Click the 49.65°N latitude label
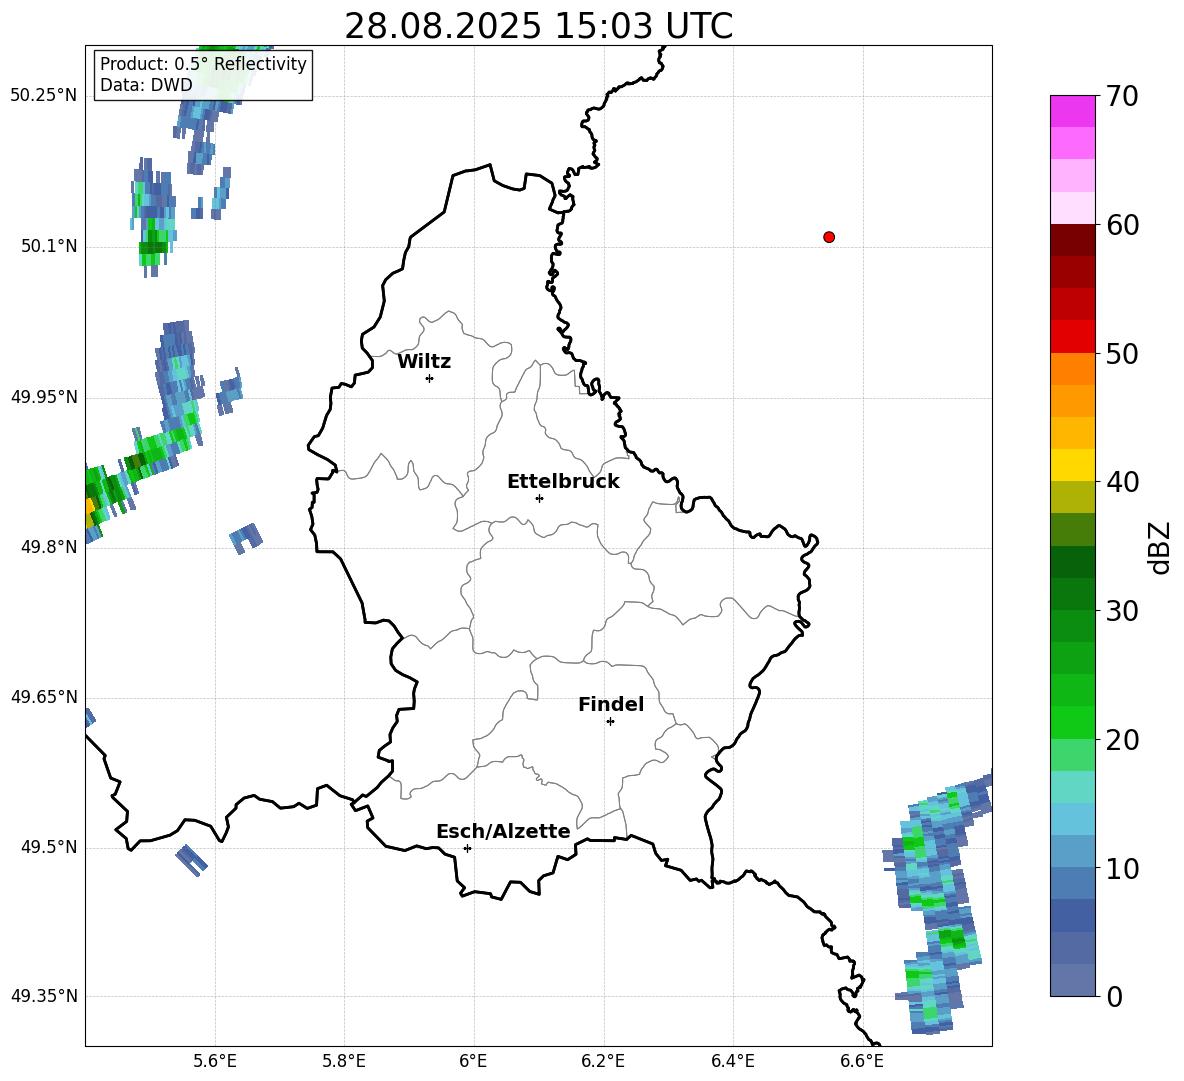The width and height of the screenshot is (1184, 1081). [x=44, y=697]
